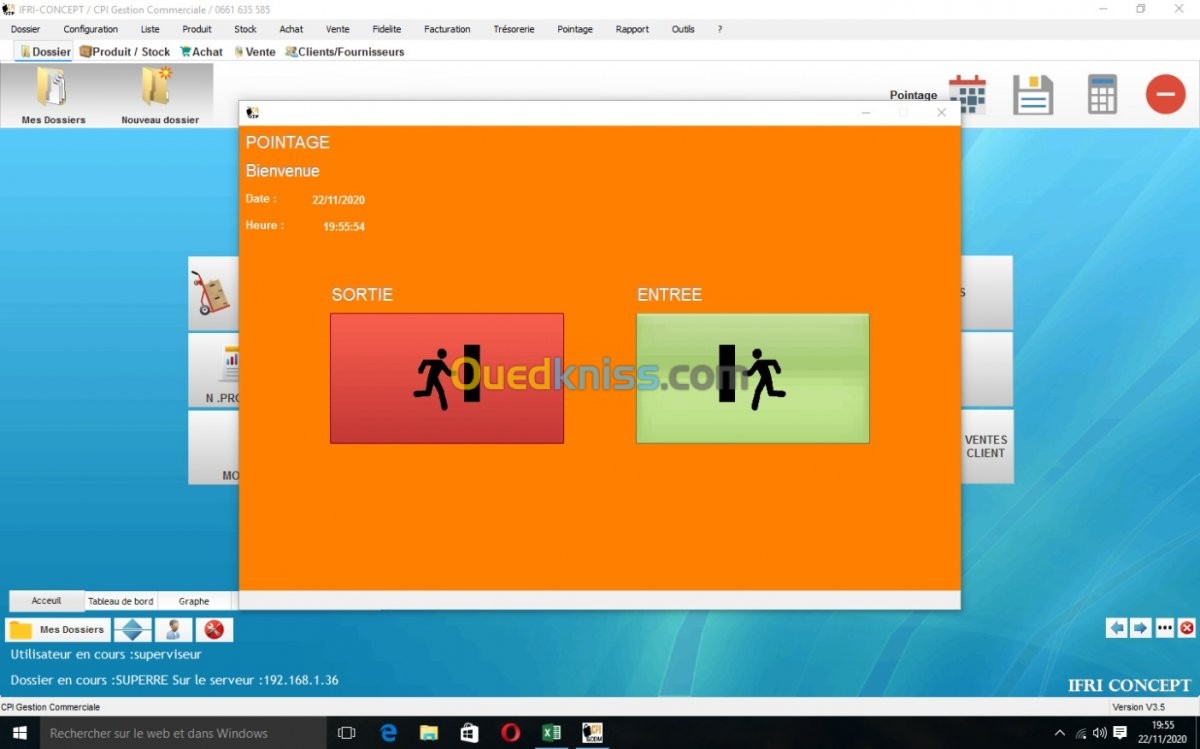Select the Produit / Stock toolbar tab

125,52
